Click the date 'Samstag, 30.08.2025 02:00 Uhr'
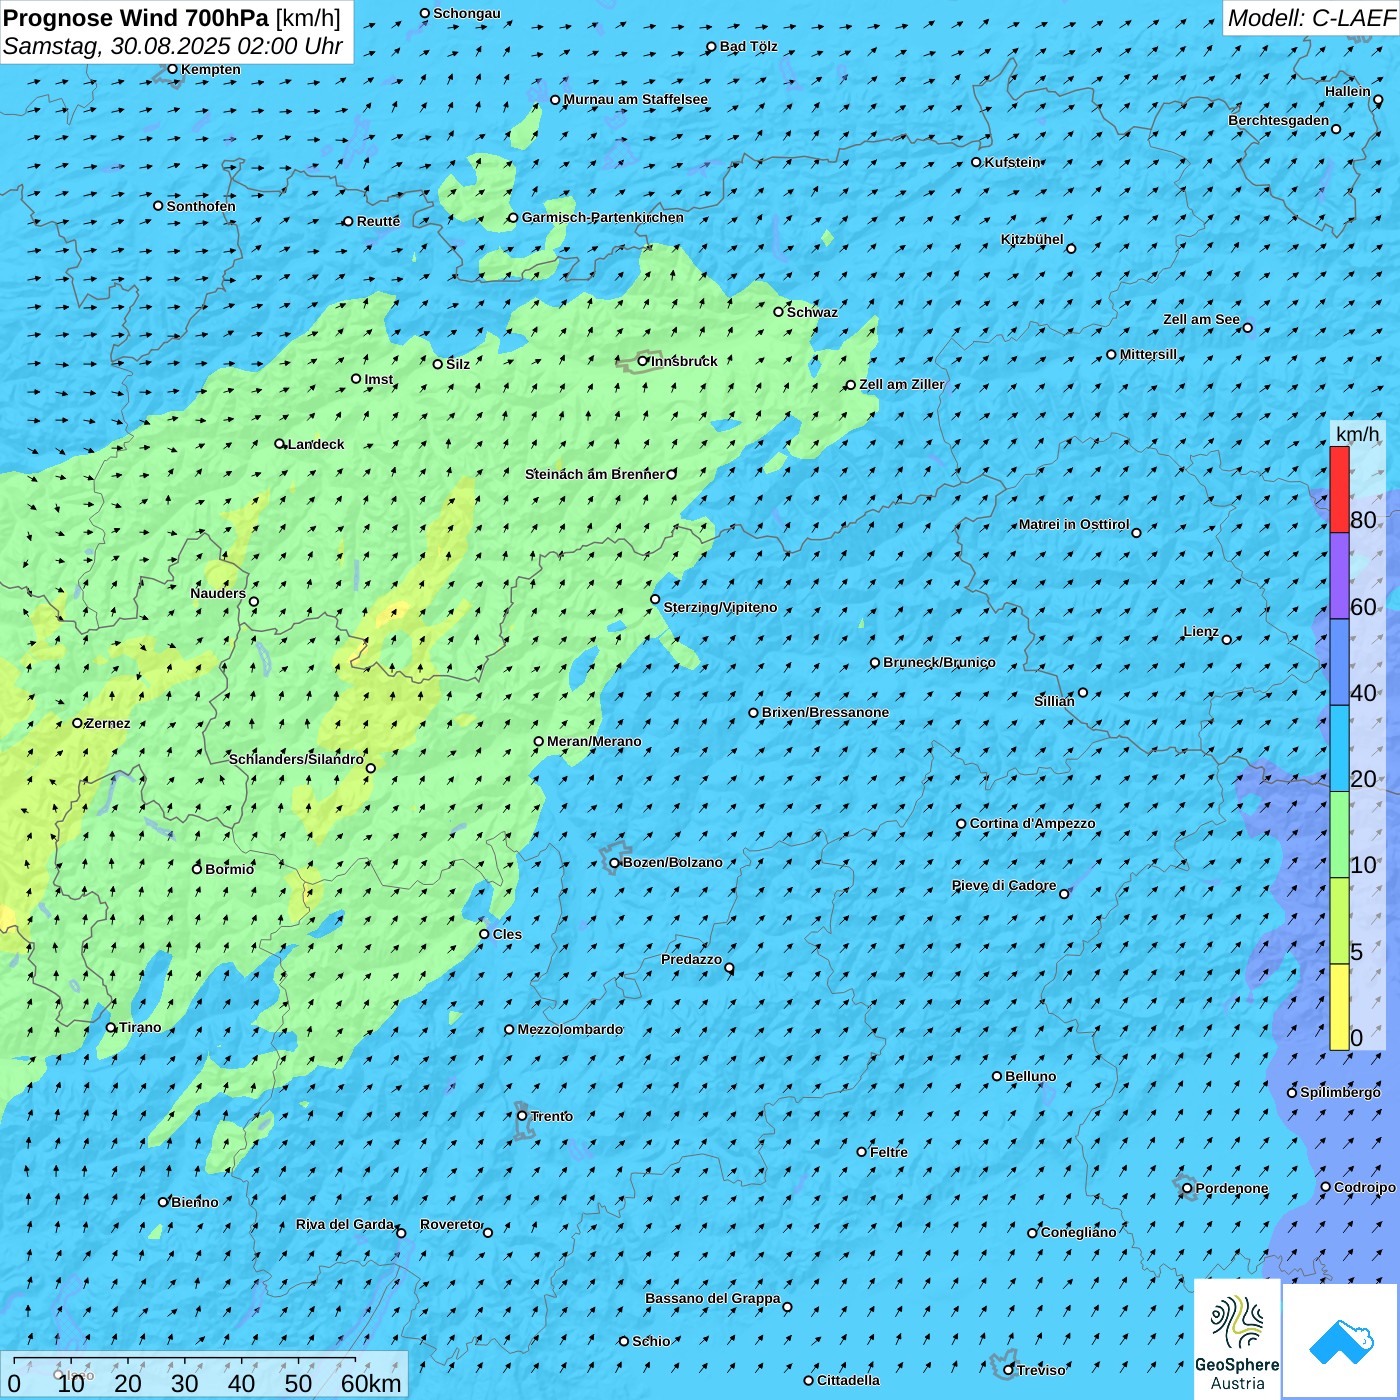This screenshot has height=1400, width=1400. tap(173, 46)
